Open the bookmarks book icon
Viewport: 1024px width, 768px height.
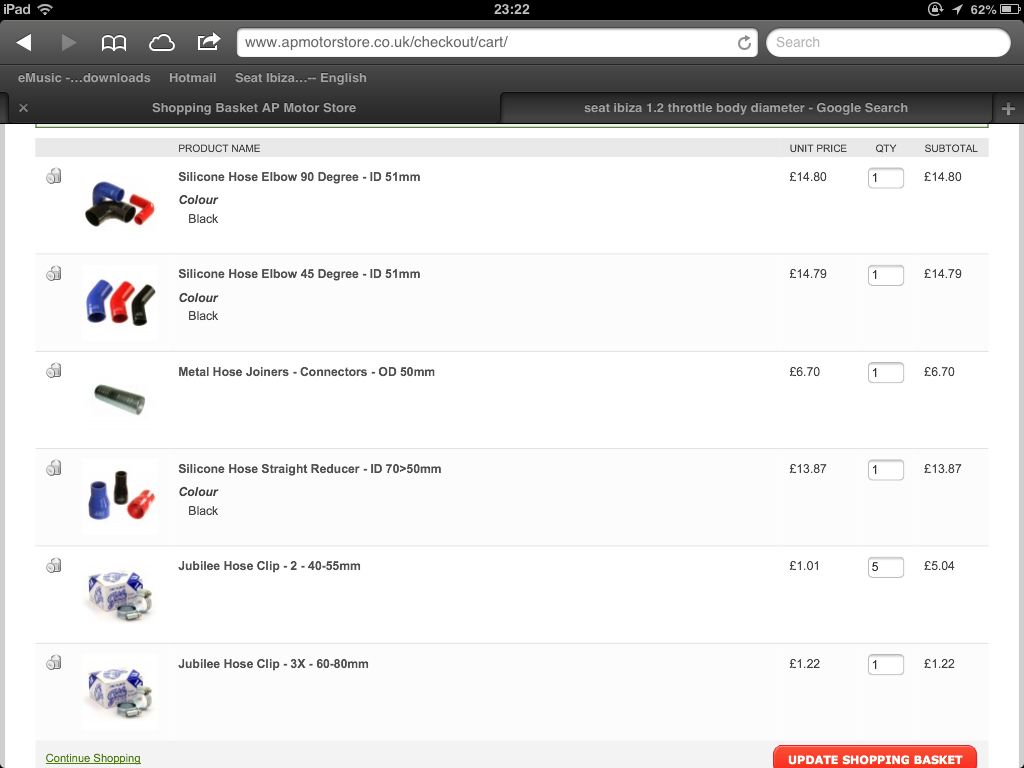point(114,43)
